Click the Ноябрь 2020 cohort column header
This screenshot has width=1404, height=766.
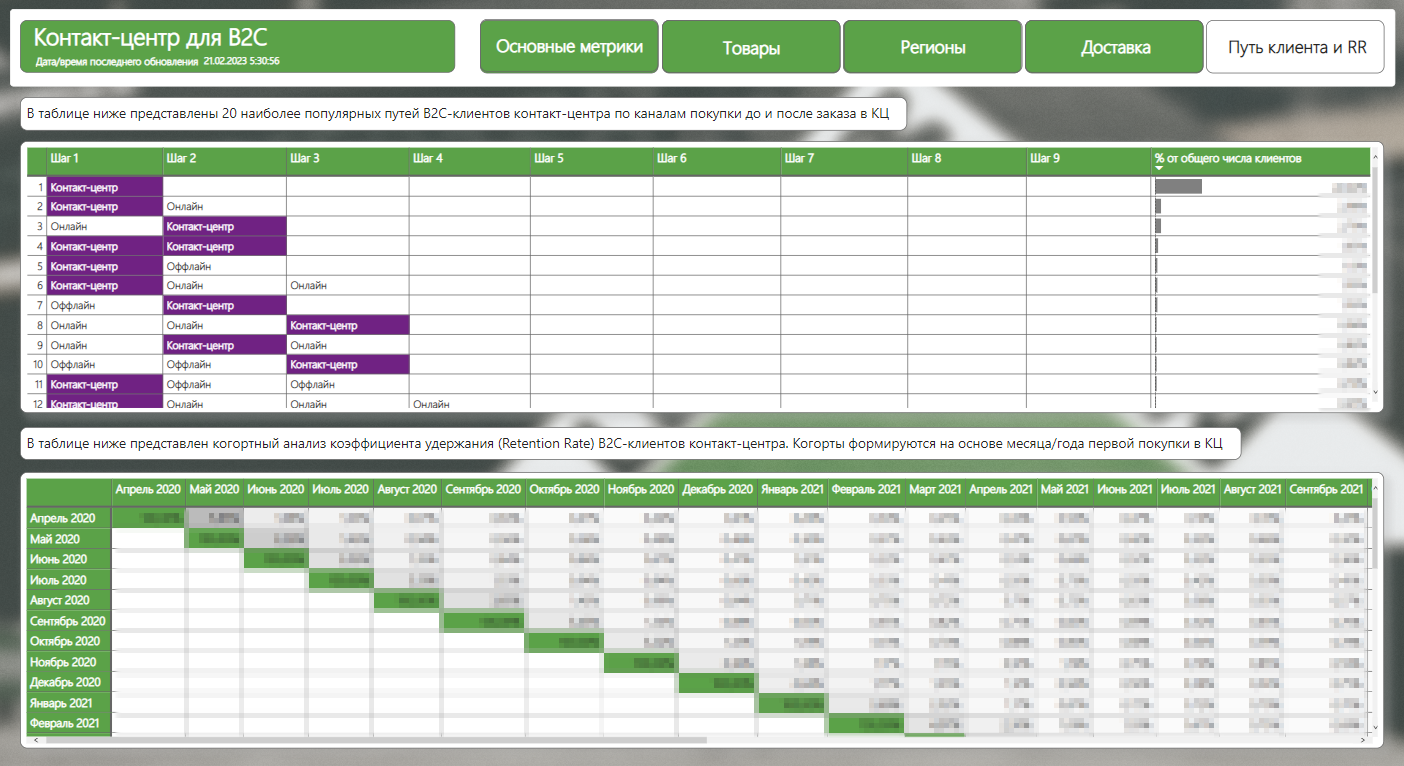tap(640, 490)
